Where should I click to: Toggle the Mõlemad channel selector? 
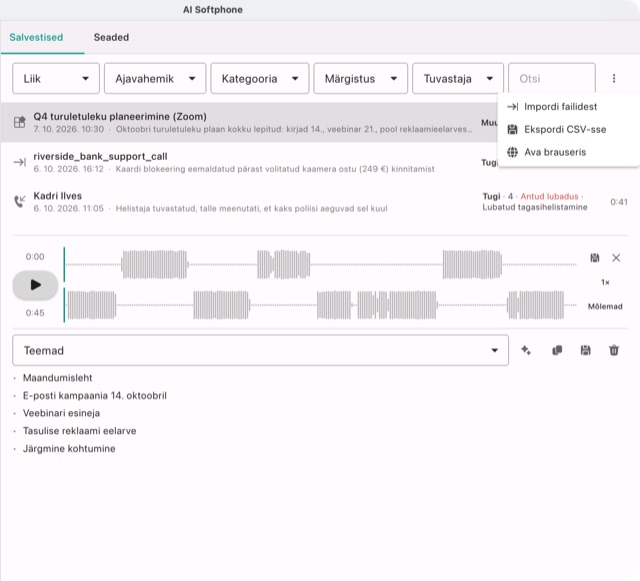coord(605,306)
